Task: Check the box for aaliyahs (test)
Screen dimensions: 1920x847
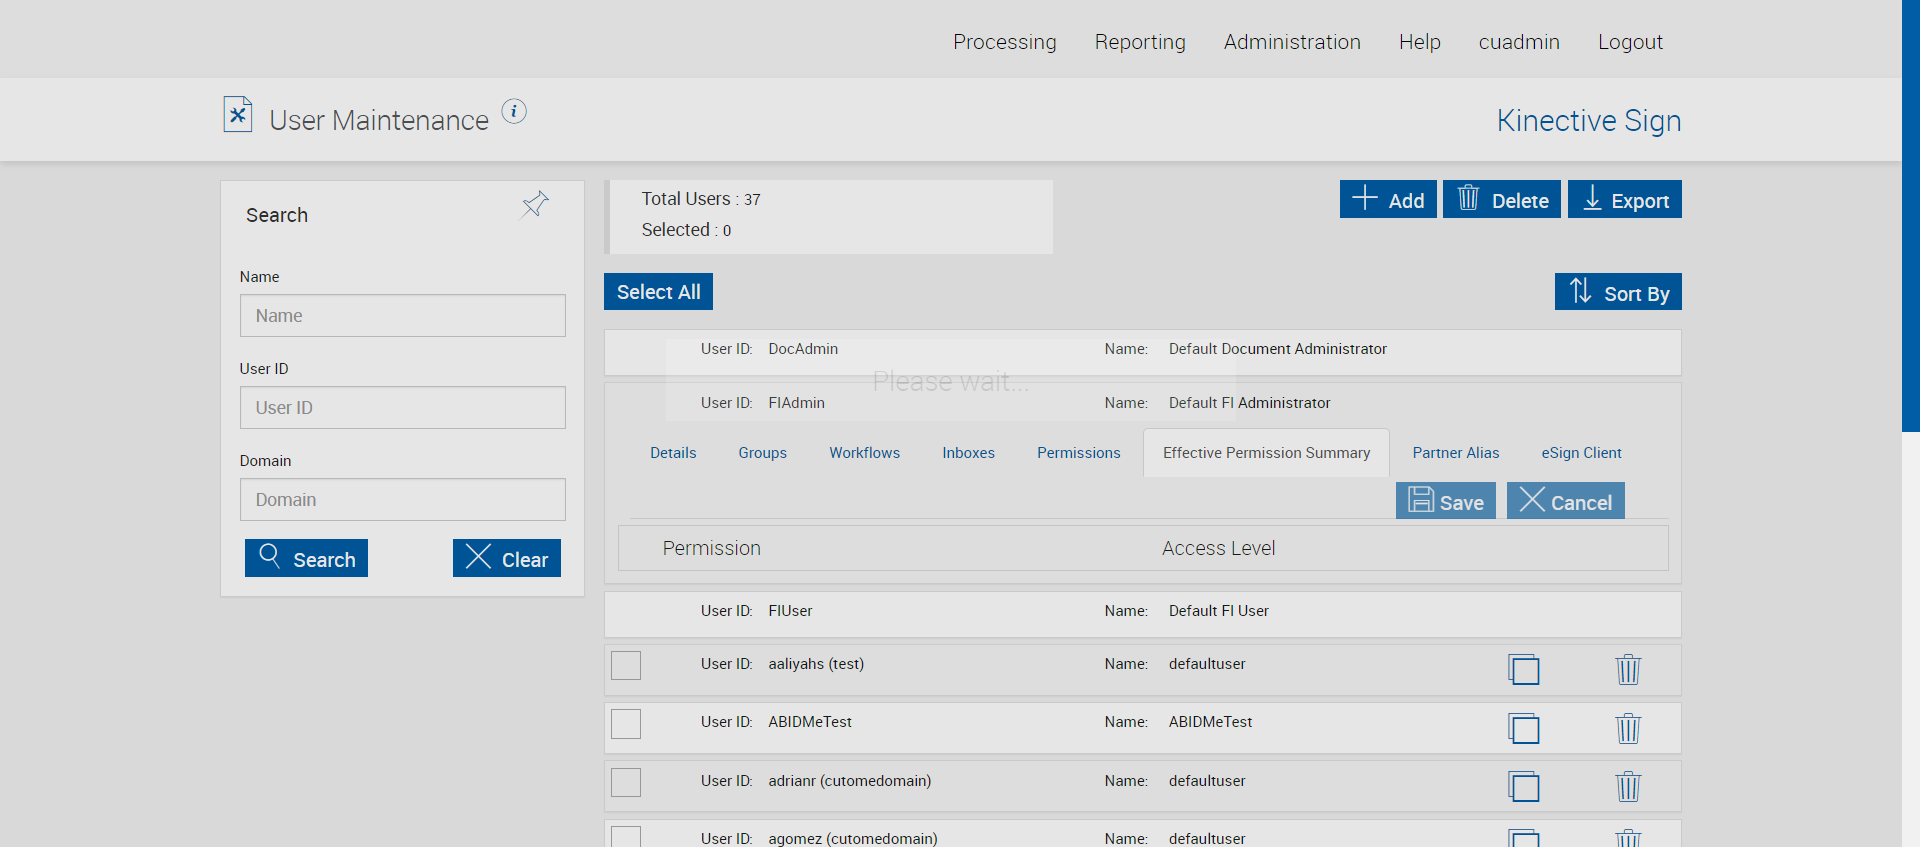Action: [x=626, y=666]
